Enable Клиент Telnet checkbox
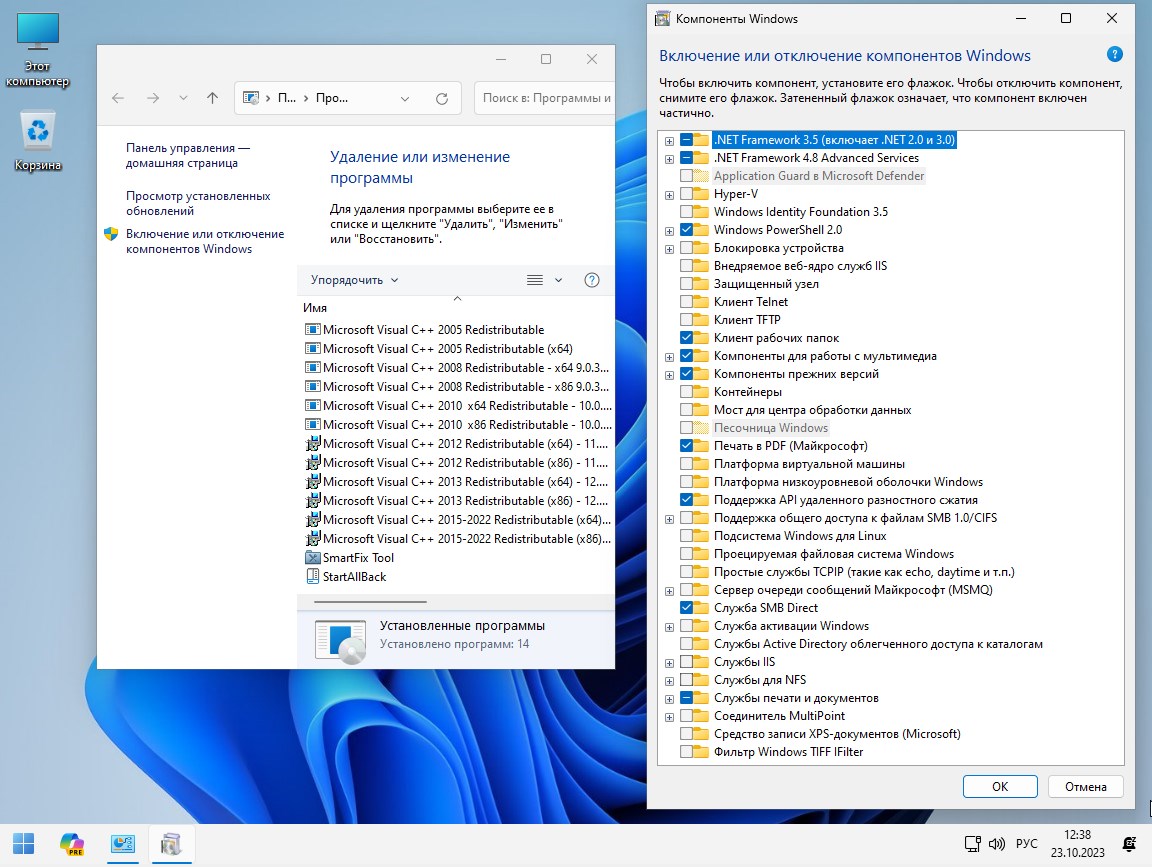Image resolution: width=1152 pixels, height=867 pixels. 686,302
